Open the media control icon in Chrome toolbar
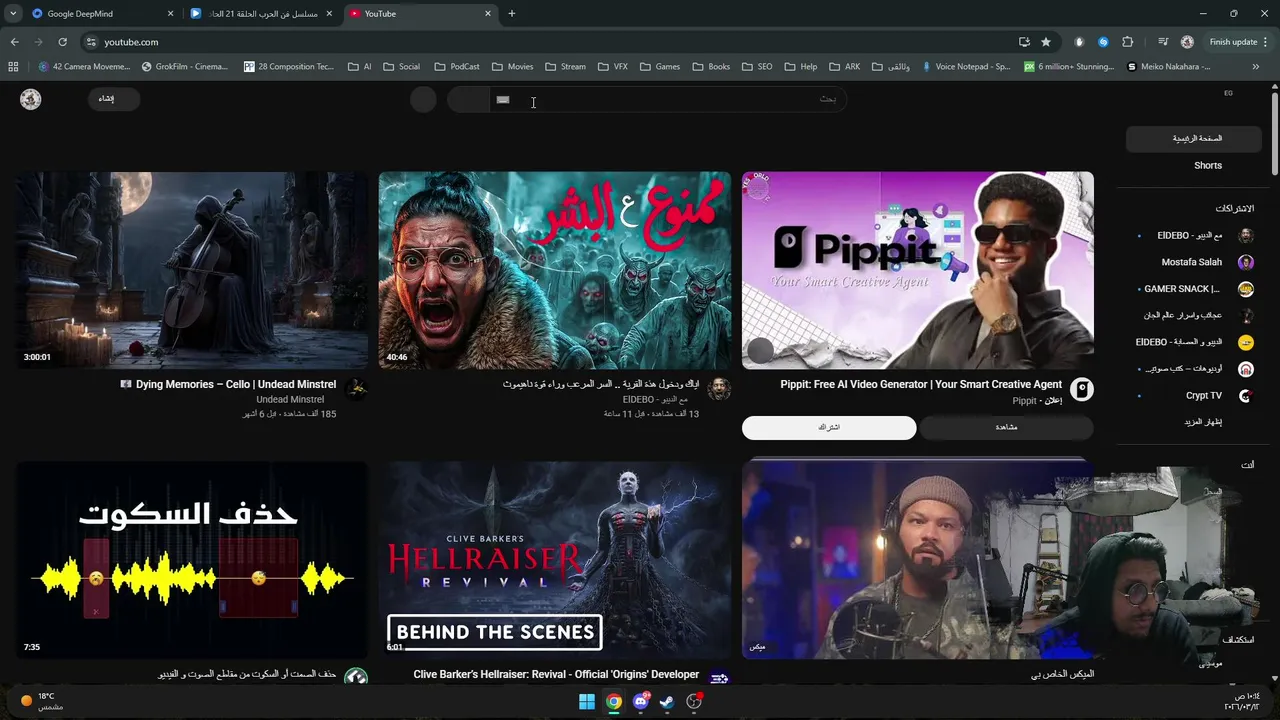This screenshot has width=1280, height=720. (x=1163, y=42)
